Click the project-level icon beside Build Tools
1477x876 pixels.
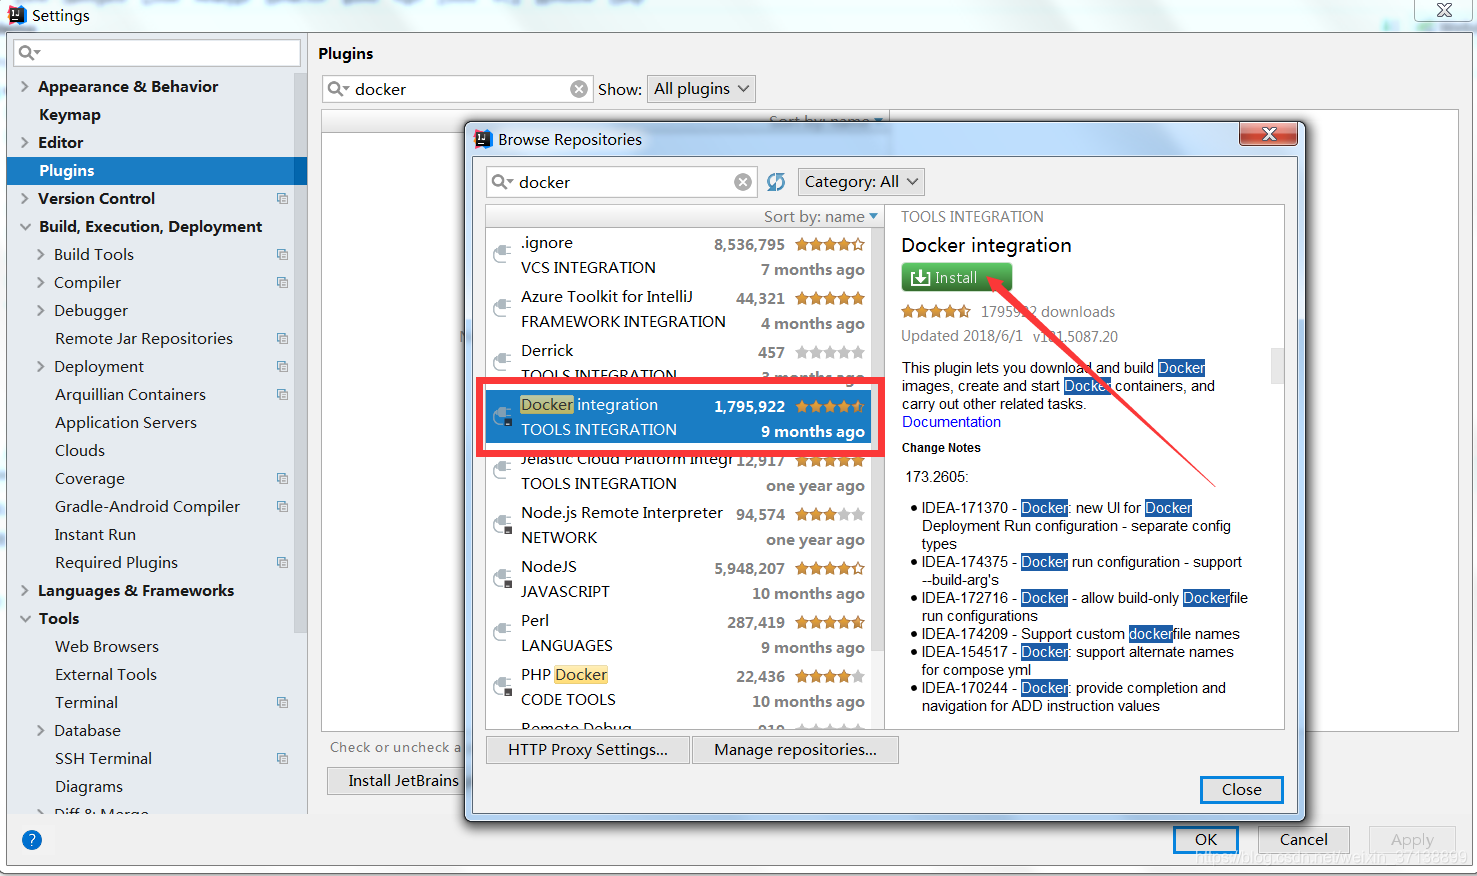(282, 254)
